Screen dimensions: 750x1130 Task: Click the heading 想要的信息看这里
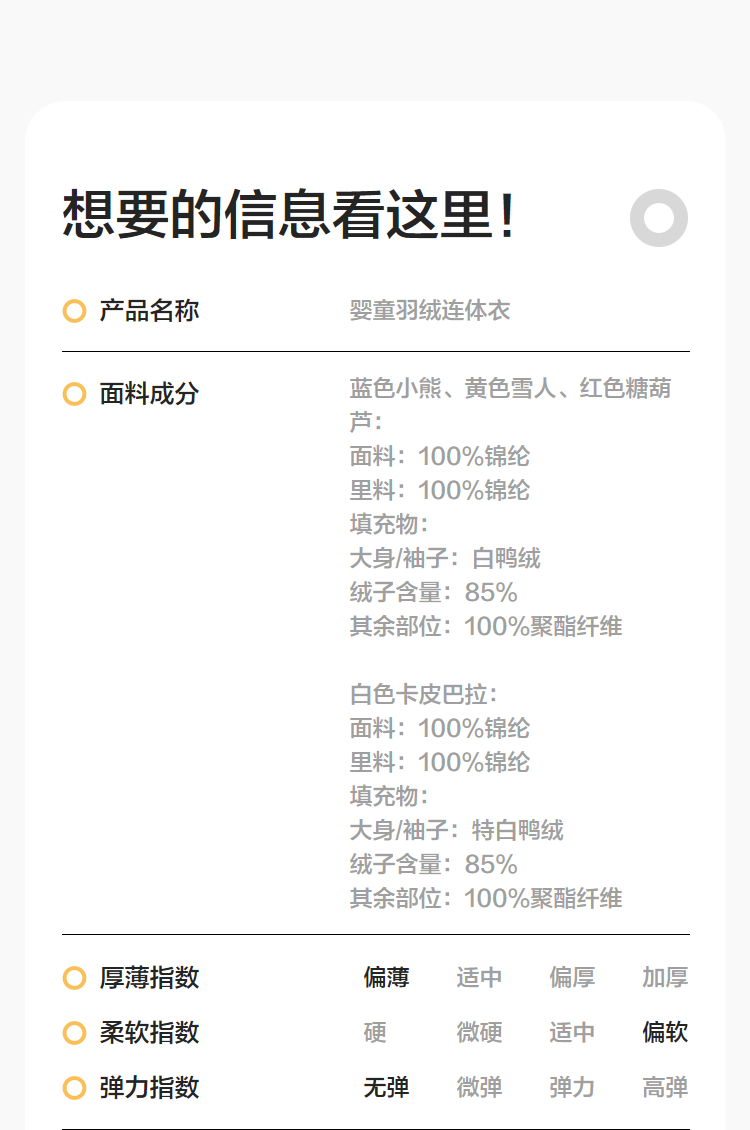pos(290,215)
